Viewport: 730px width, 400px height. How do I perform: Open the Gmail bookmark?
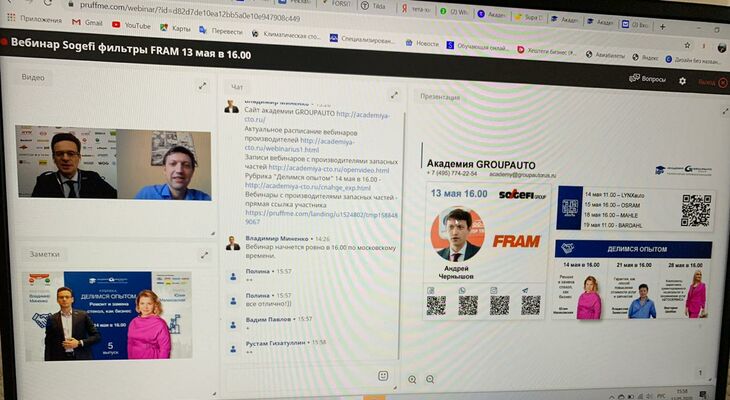click(x=88, y=22)
